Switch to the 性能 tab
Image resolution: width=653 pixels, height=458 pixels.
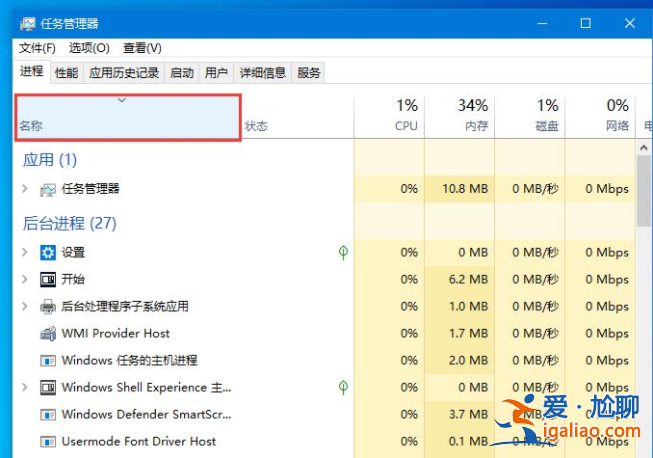point(67,73)
